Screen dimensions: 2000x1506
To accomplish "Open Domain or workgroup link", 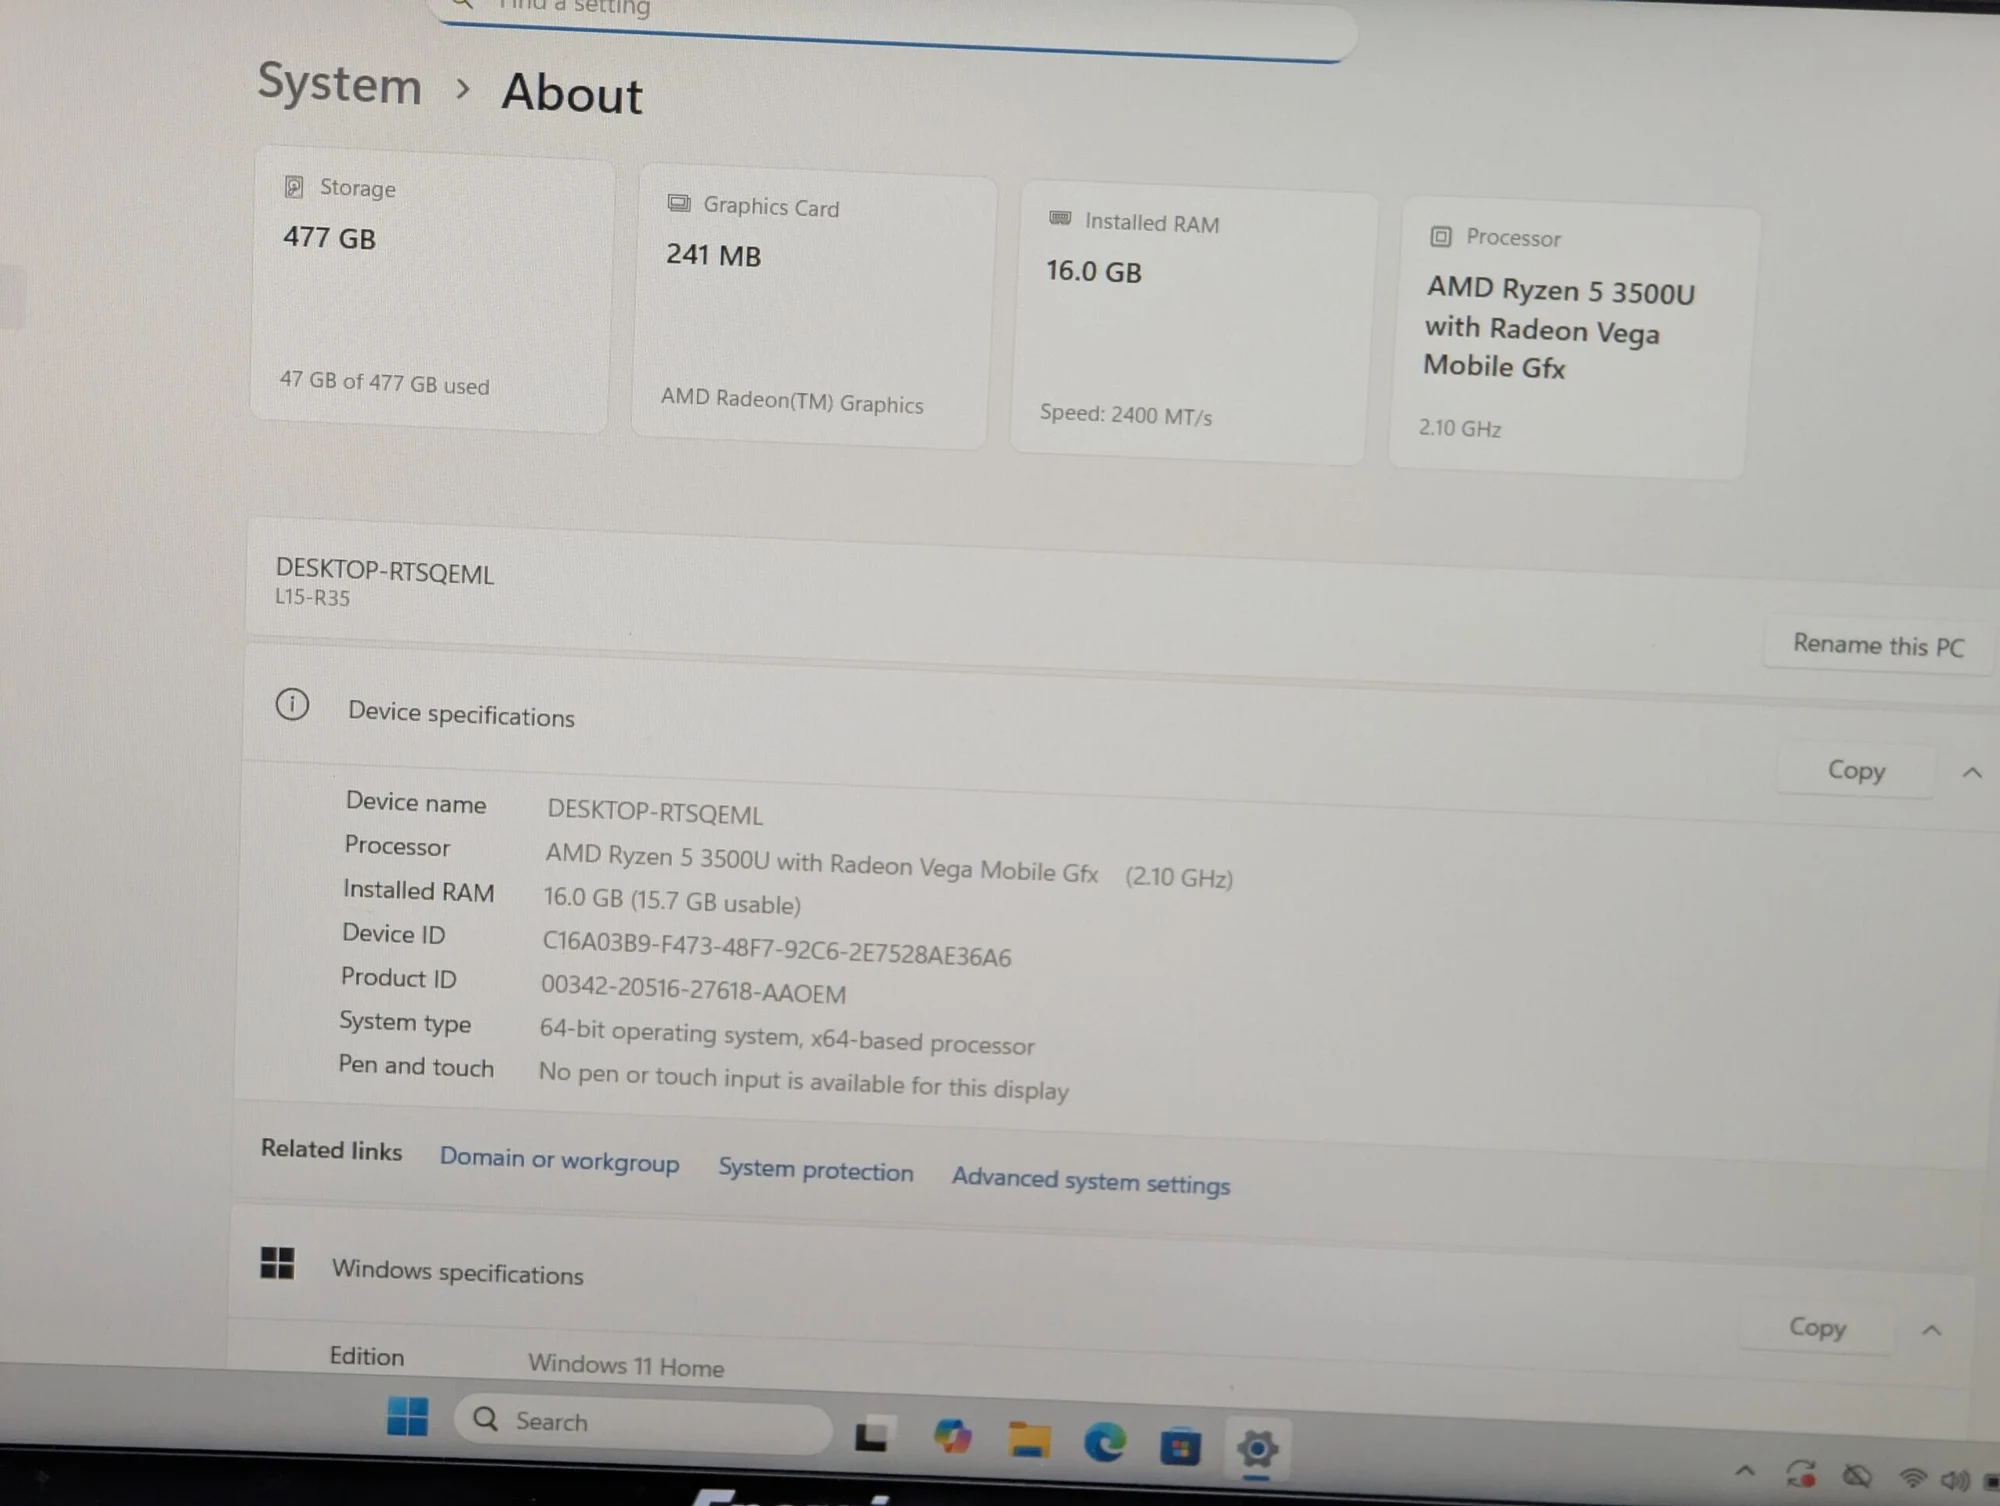I will click(559, 1160).
